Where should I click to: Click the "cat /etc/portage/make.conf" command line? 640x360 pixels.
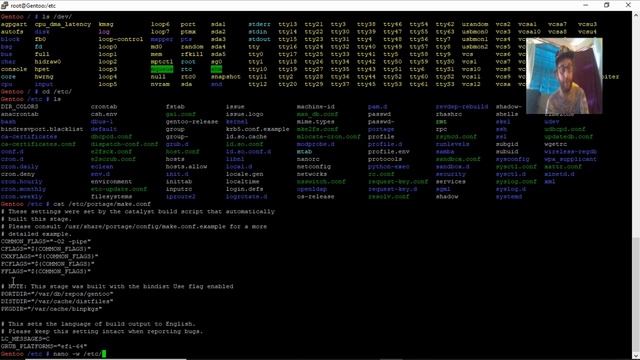(x=102, y=204)
